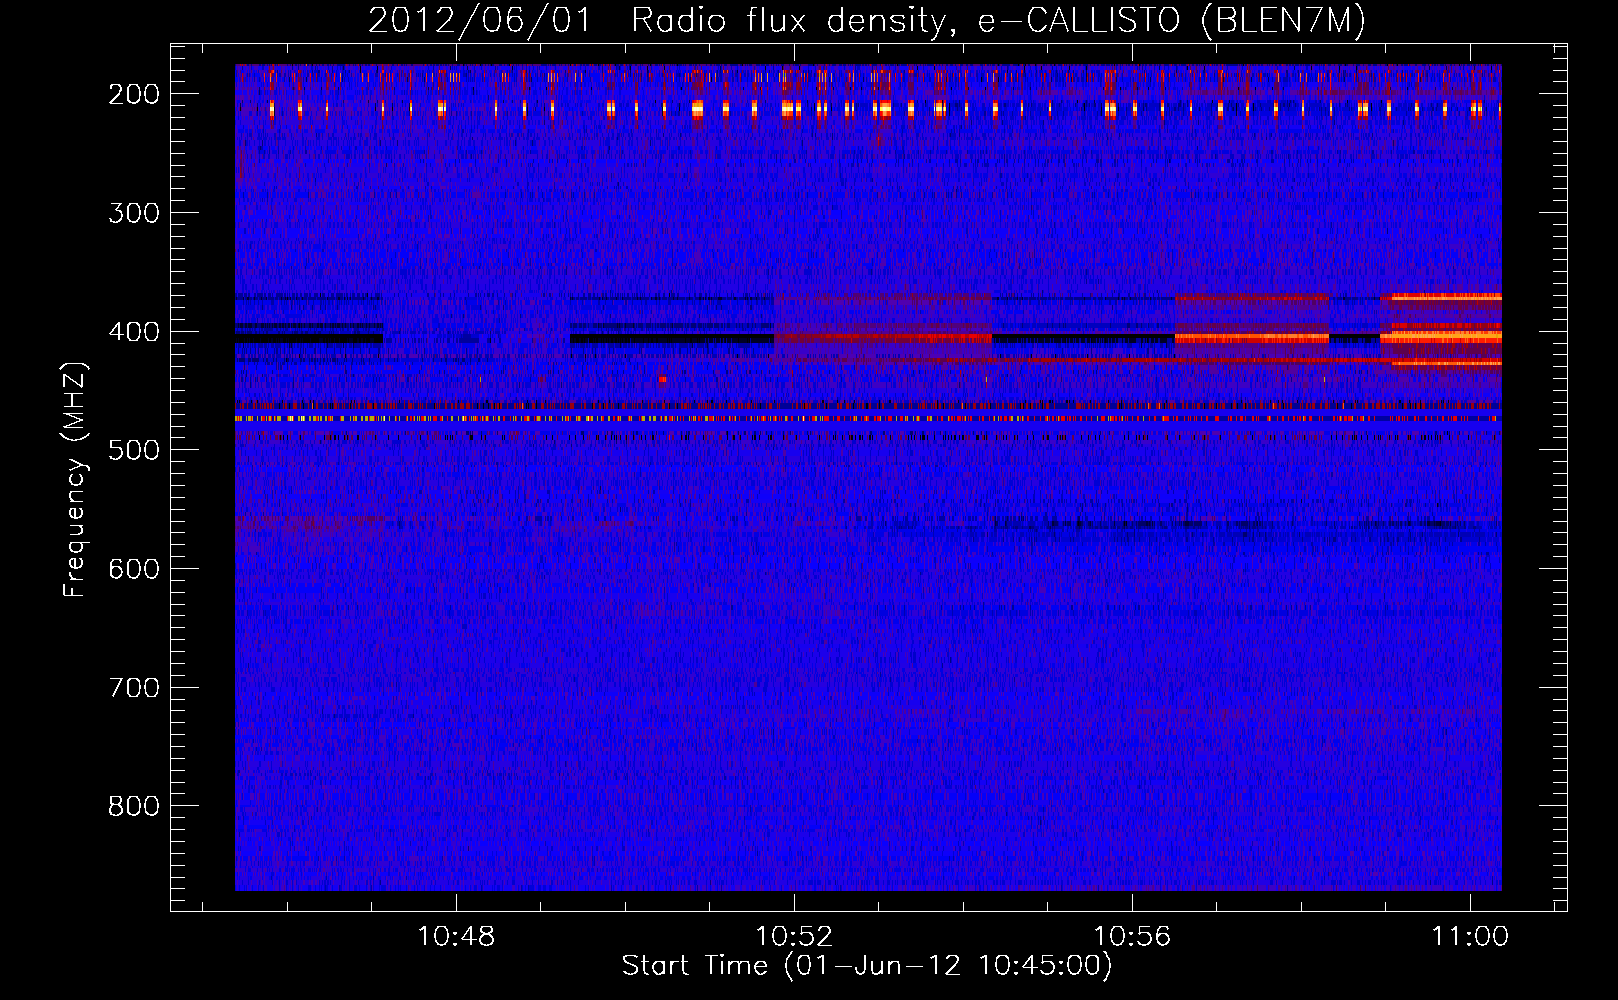This screenshot has height=1000, width=1618.
Task: Click the 11:00 time tick label
Action: [1470, 937]
